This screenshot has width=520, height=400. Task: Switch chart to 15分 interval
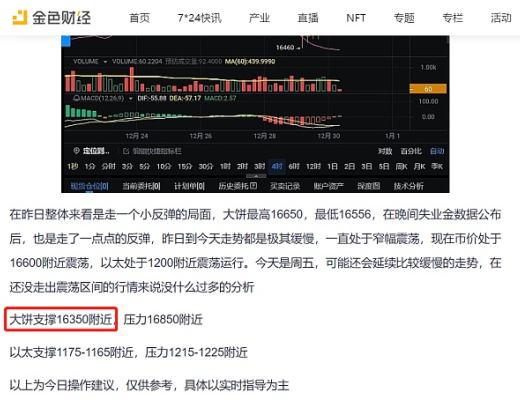[185, 166]
